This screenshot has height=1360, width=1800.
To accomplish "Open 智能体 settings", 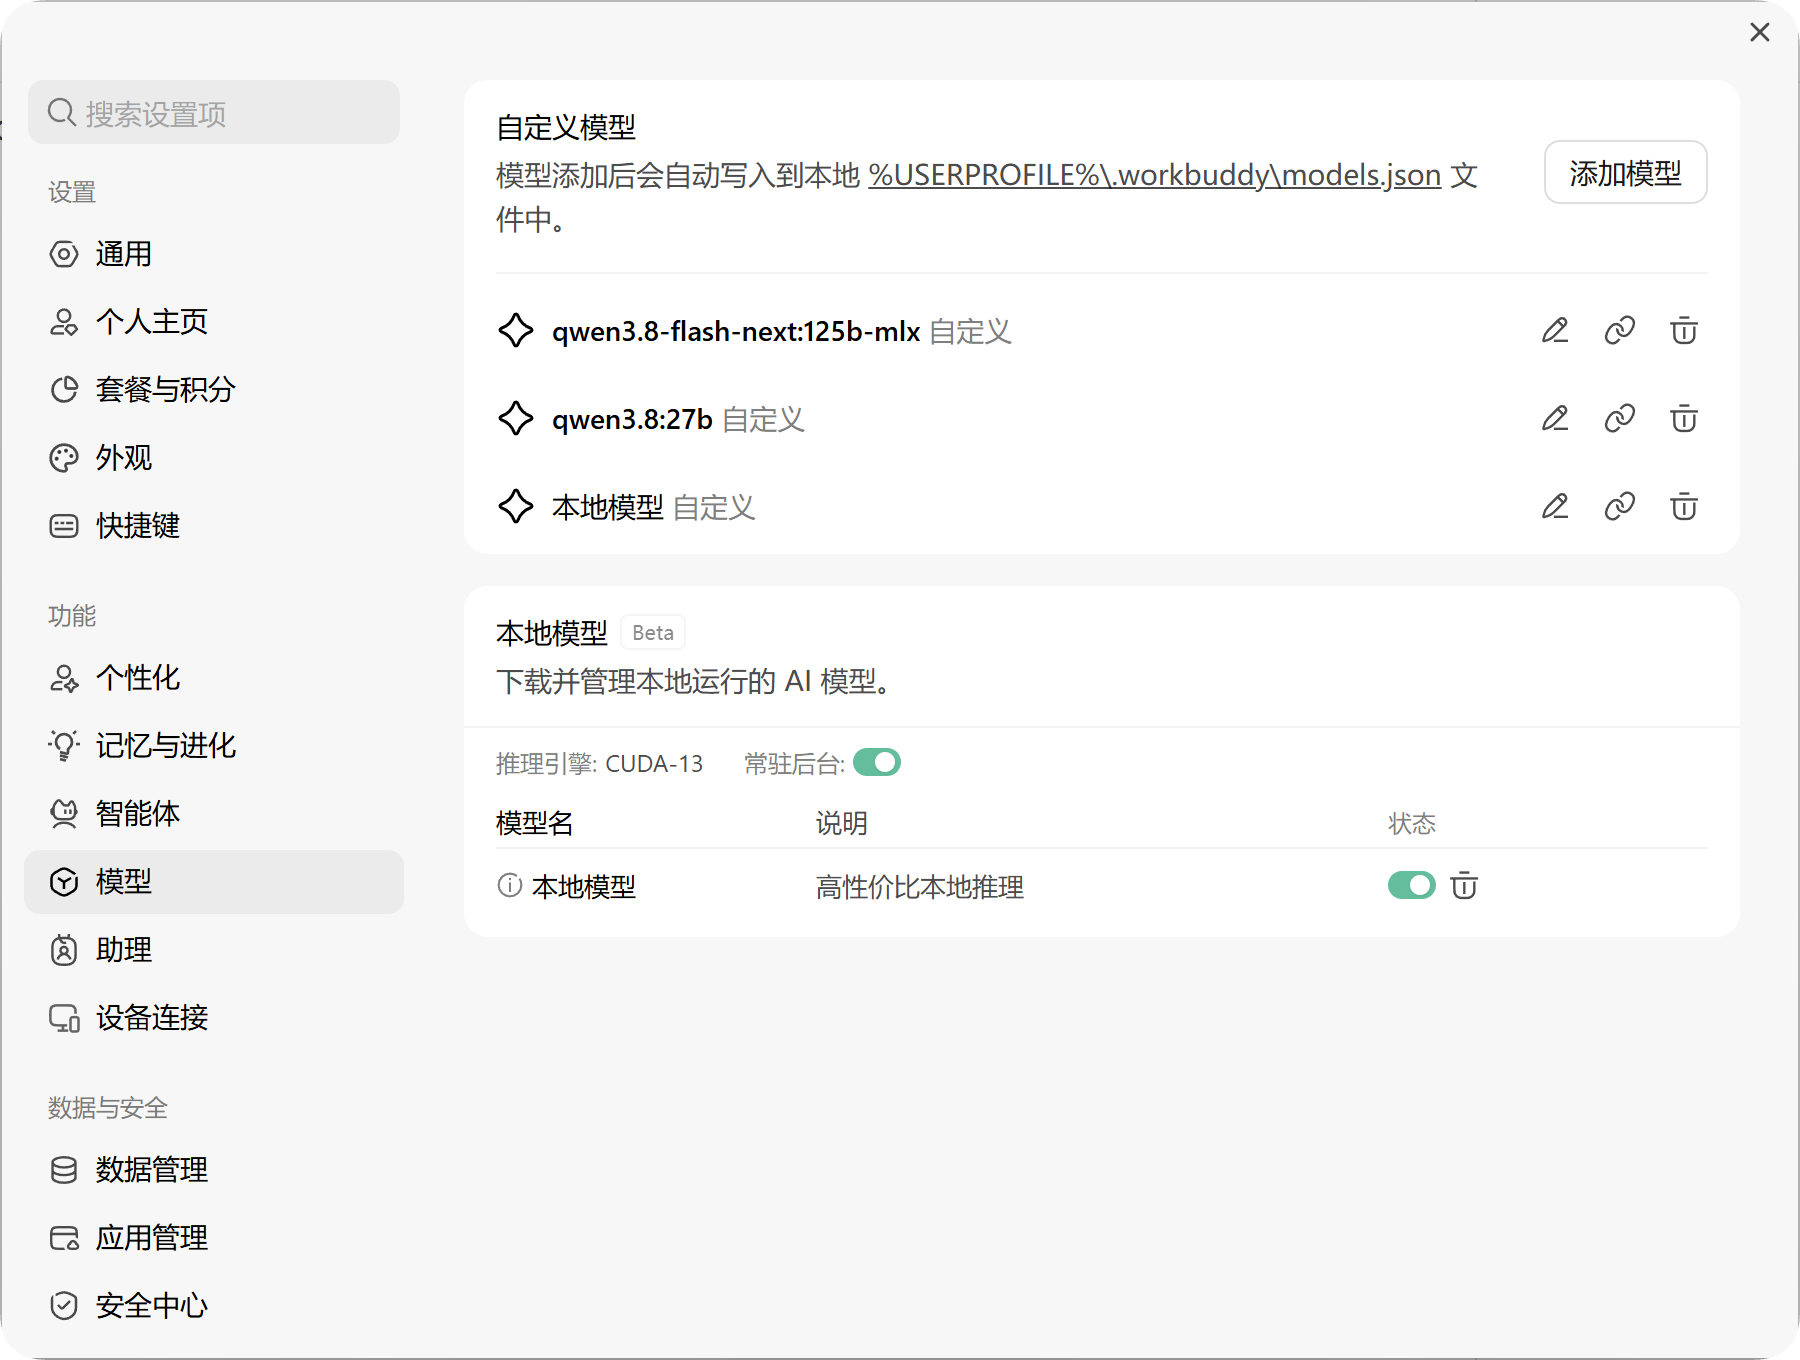I will (214, 814).
